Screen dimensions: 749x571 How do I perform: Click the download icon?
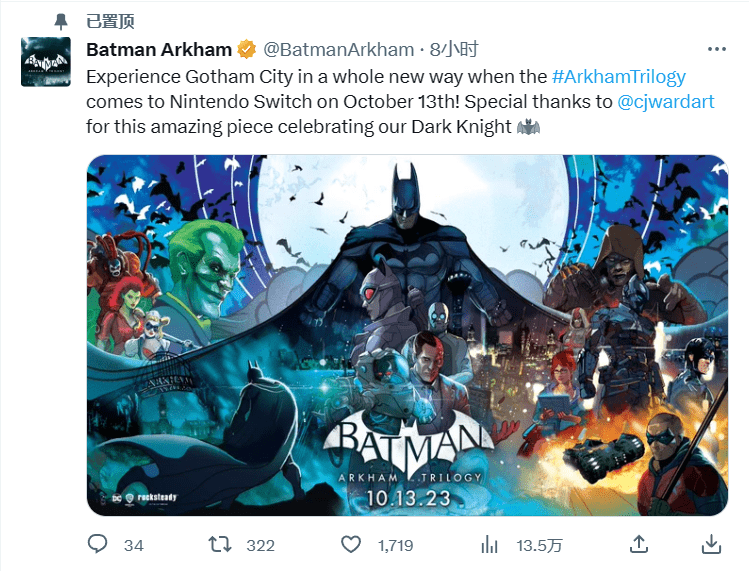(x=711, y=544)
